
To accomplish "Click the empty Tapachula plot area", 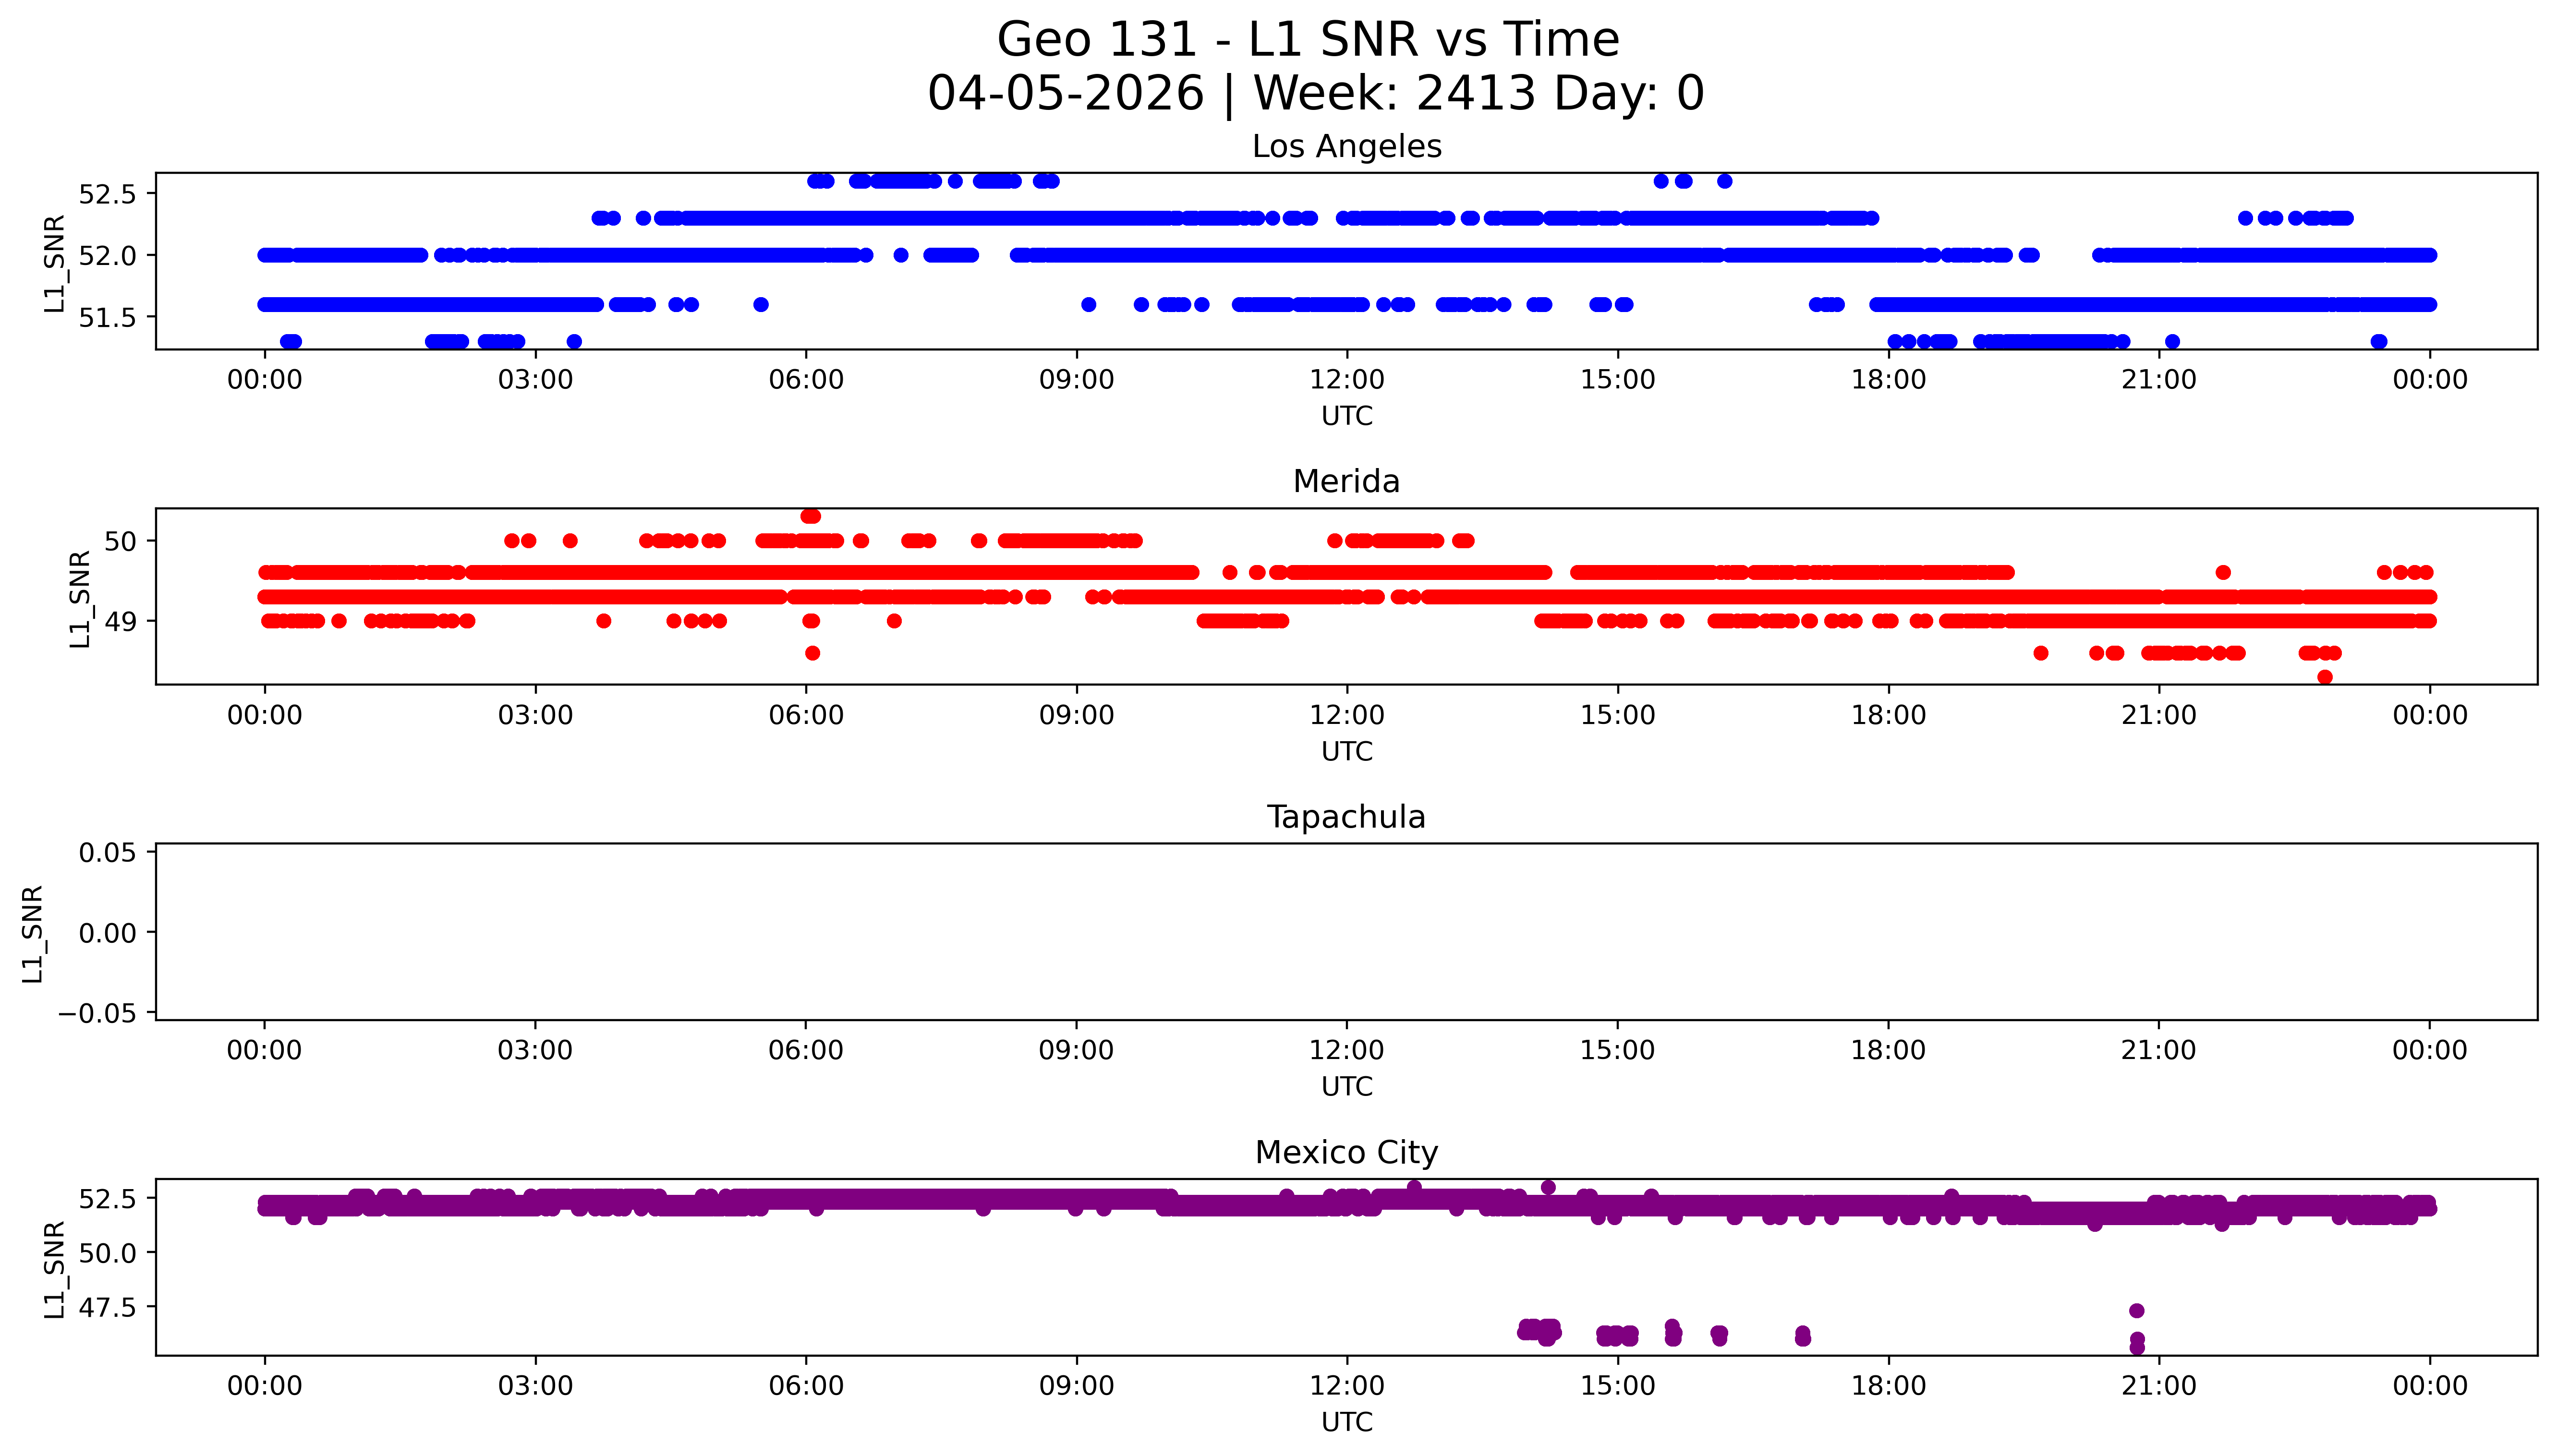I will 1346,932.
